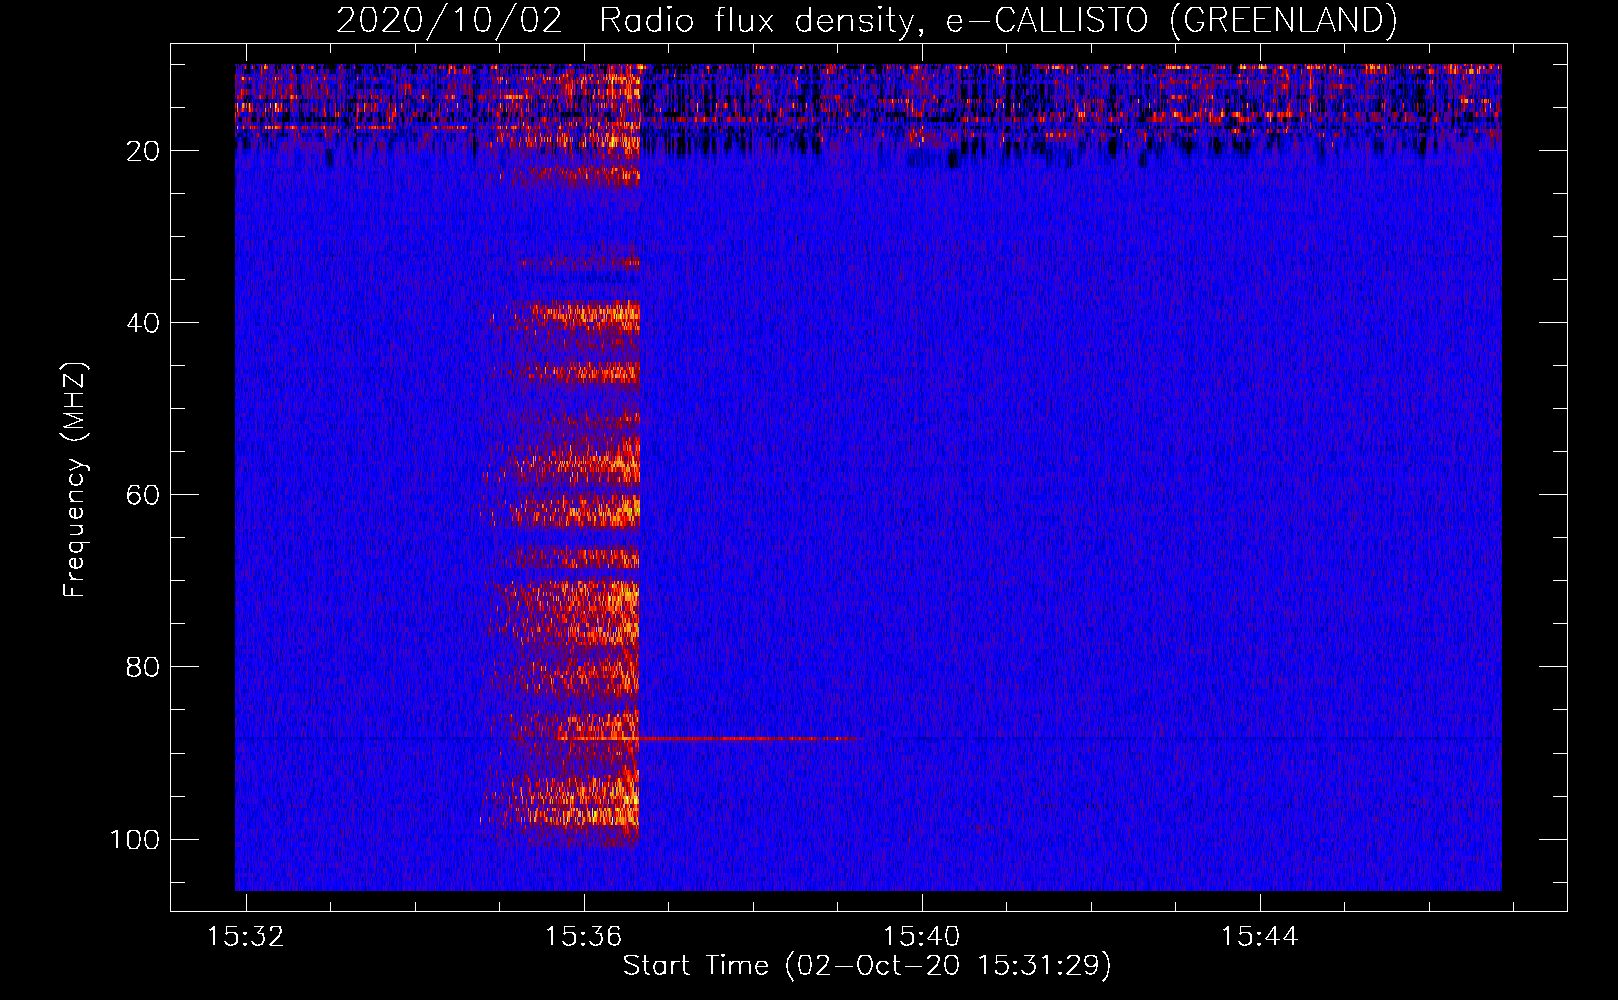The width and height of the screenshot is (1618, 1000).
Task: Click the x-axis label 'Start Time (02-Oct-20 15:31:29)'
Action: click(867, 965)
